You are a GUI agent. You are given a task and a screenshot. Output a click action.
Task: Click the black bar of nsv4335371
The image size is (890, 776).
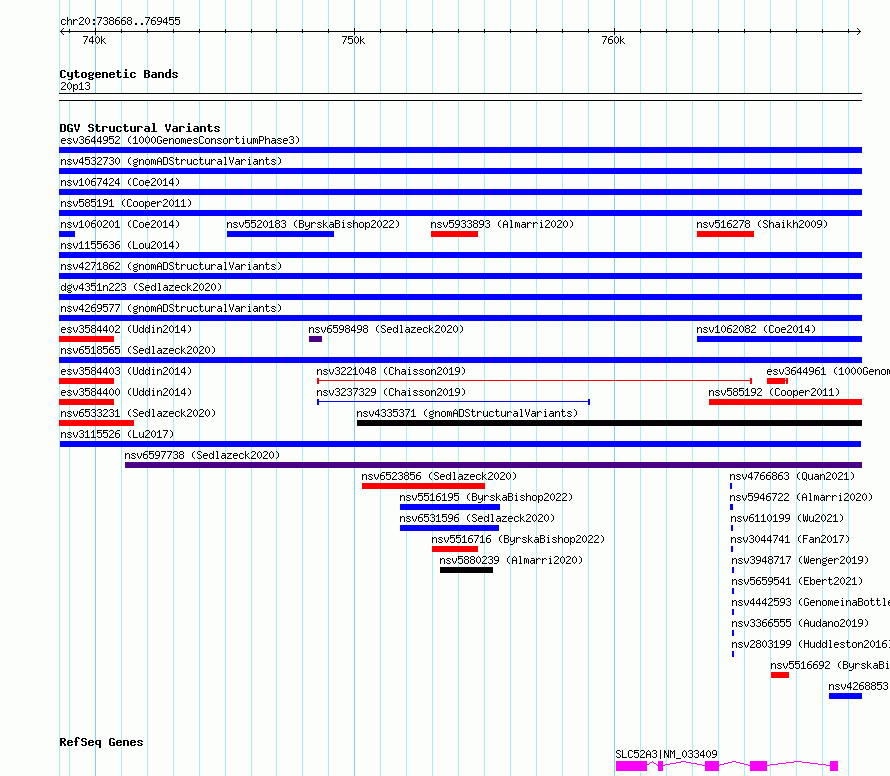[610, 423]
